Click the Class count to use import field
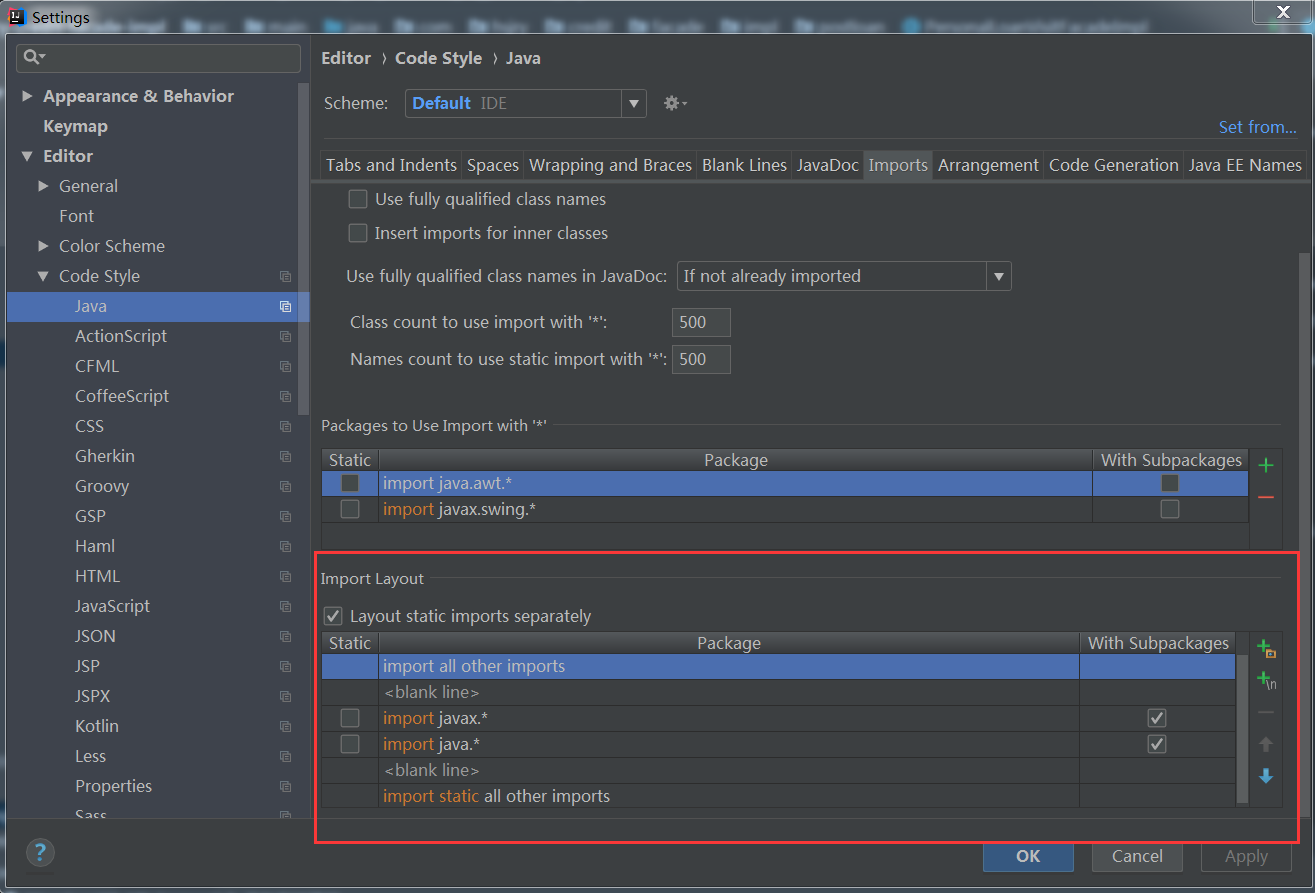 pyautogui.click(x=700, y=322)
